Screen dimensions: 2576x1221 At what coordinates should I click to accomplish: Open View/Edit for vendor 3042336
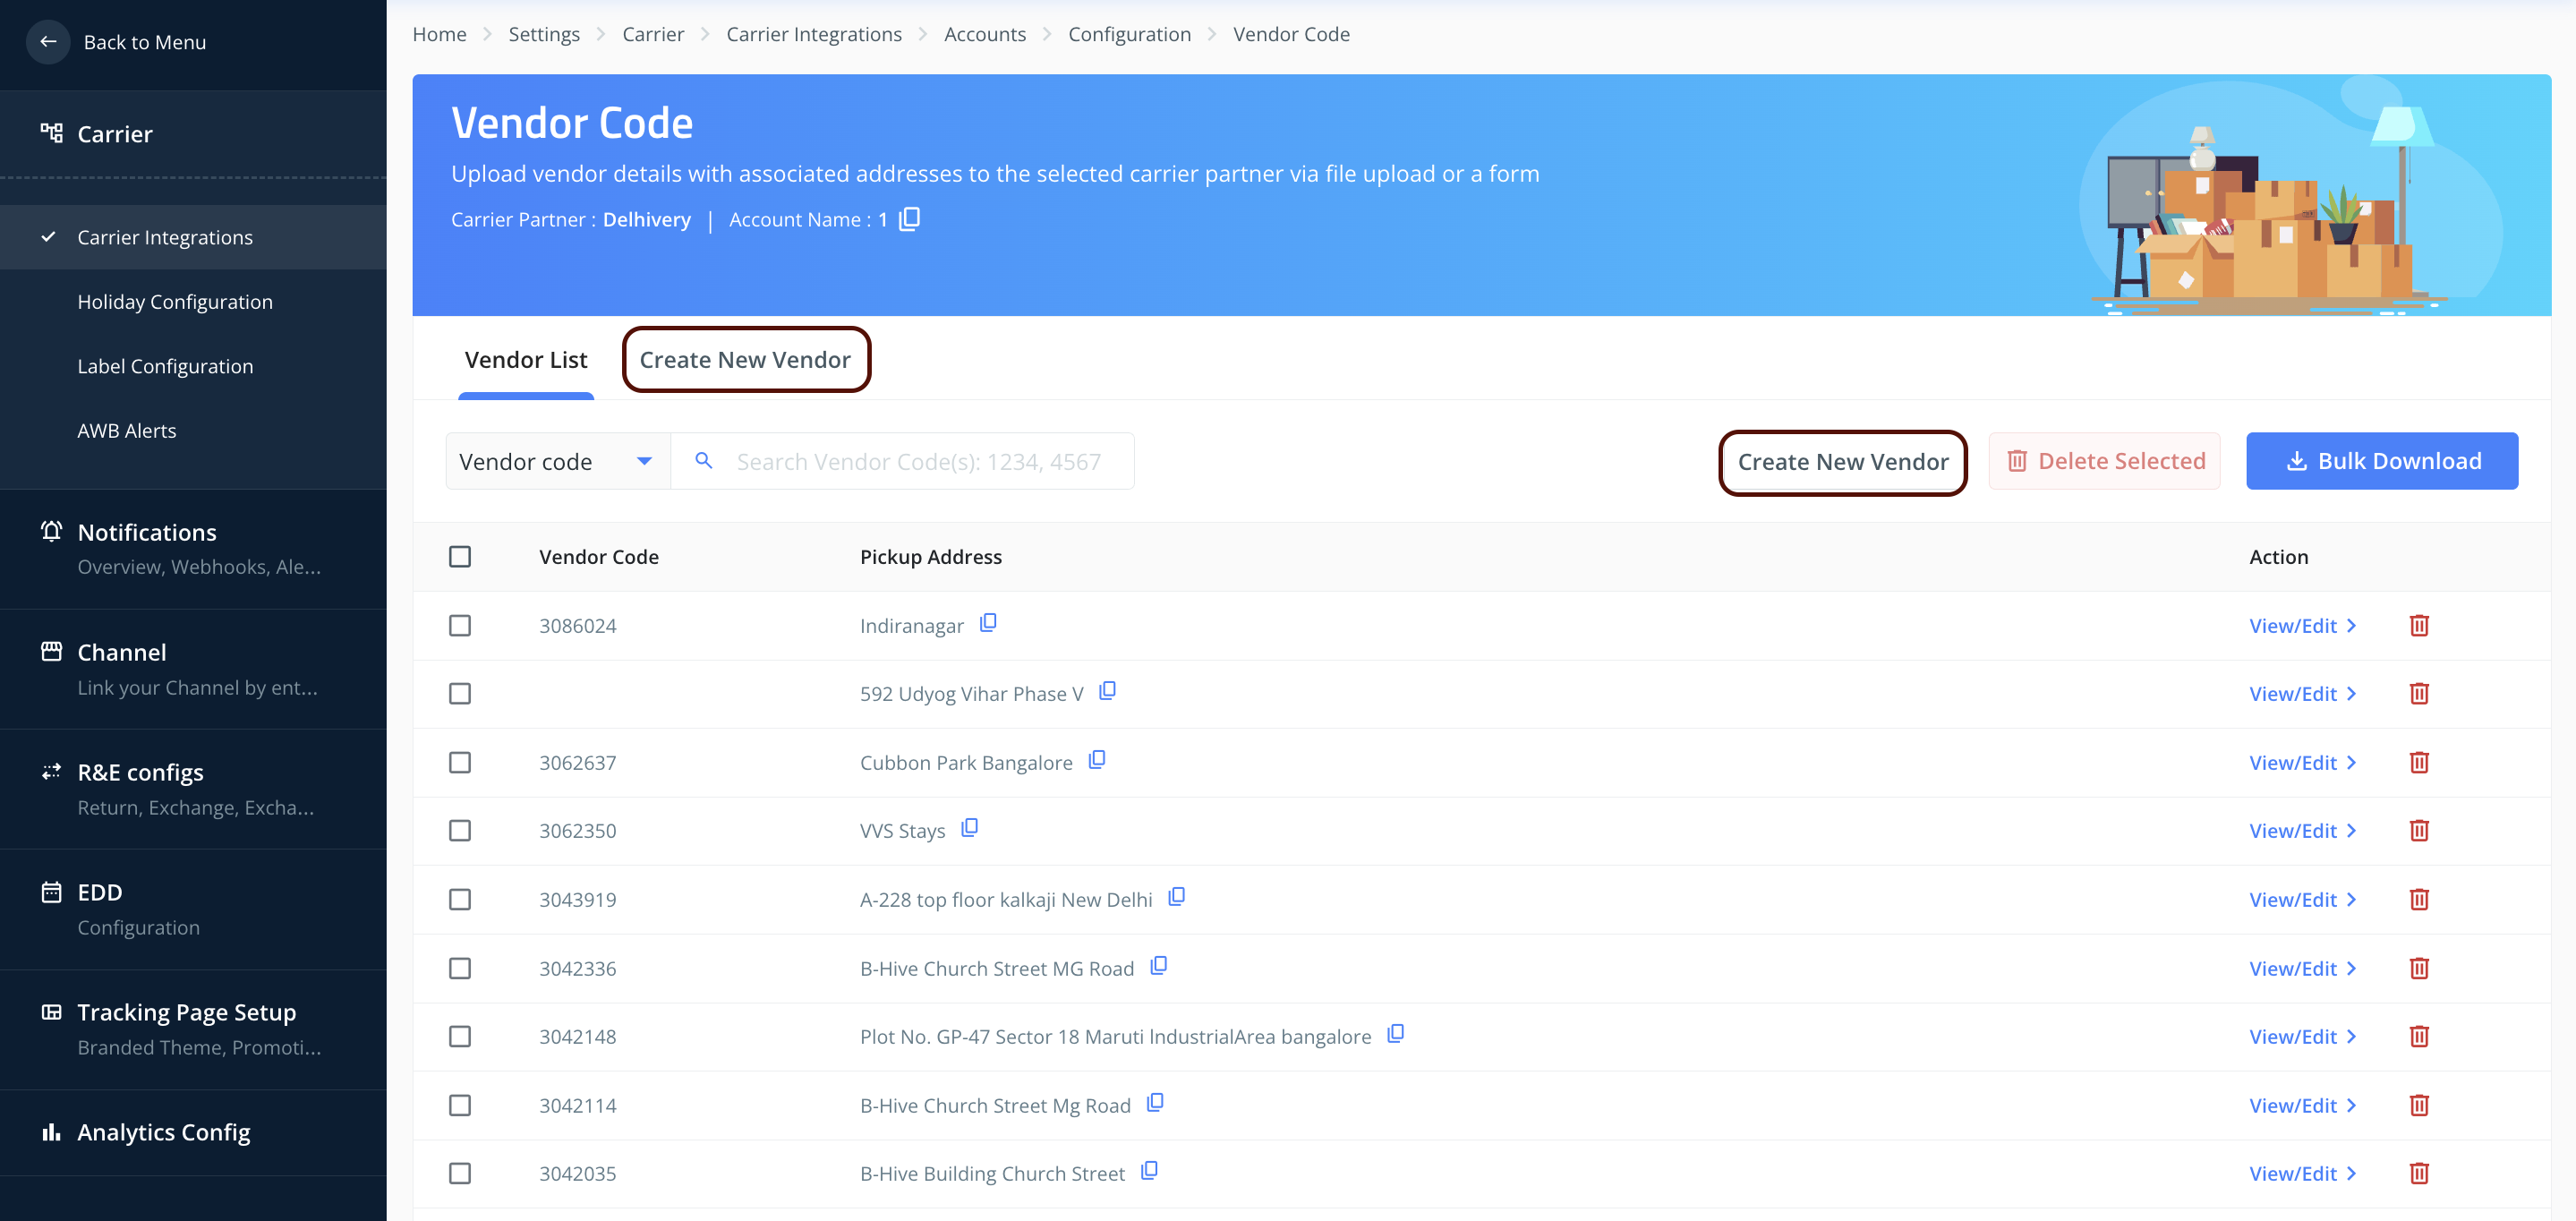click(2301, 969)
